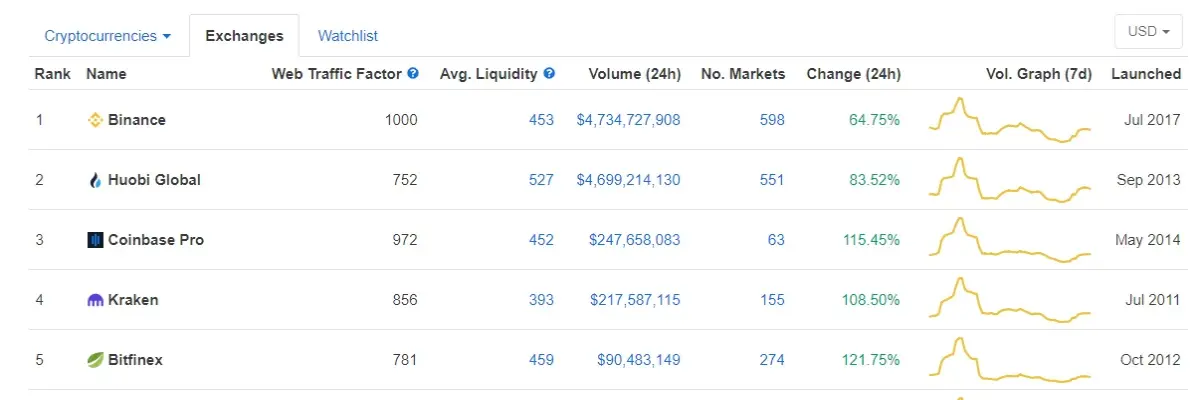The width and height of the screenshot is (1200, 400).
Task: Click the Coinbase Pro logo icon
Action: [x=96, y=240]
